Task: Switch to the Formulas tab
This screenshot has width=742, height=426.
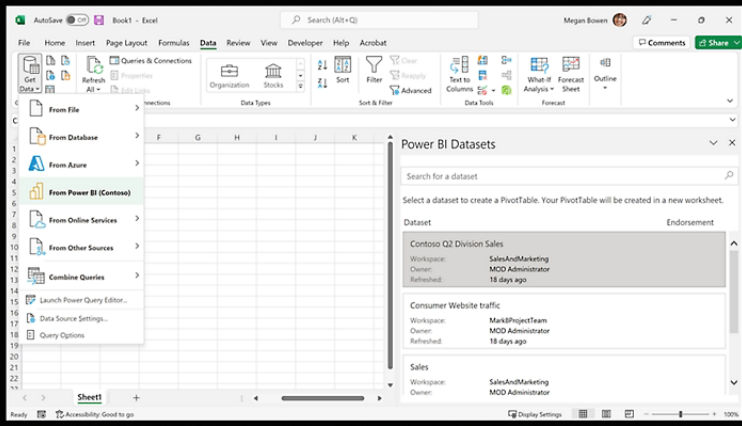Action: tap(174, 43)
